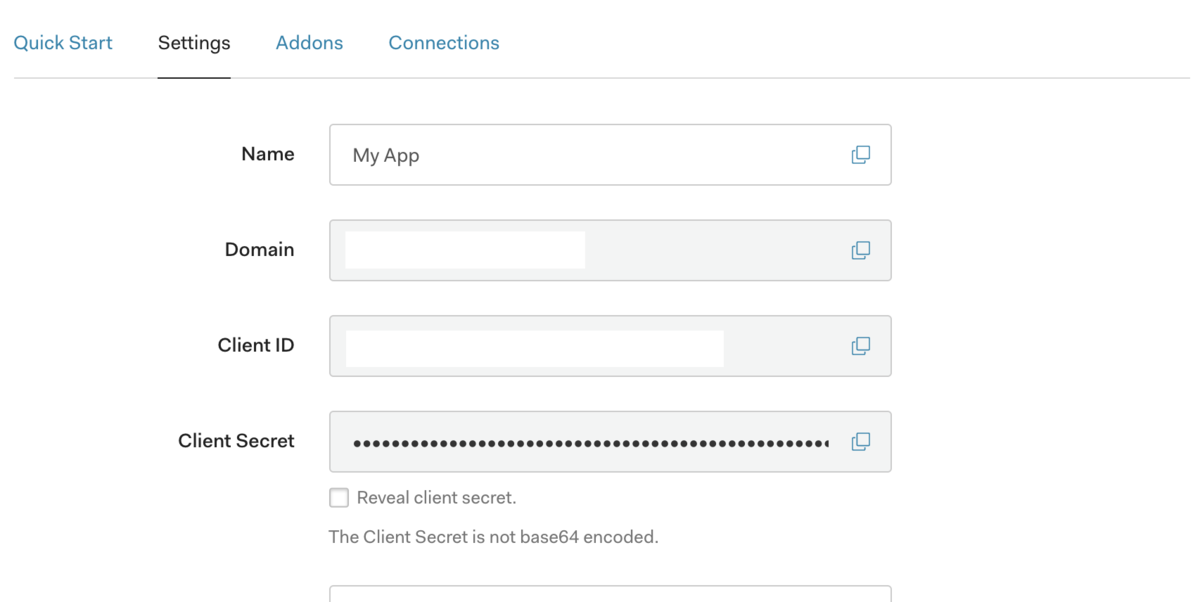
Task: Copy the Name field value
Action: 860,155
